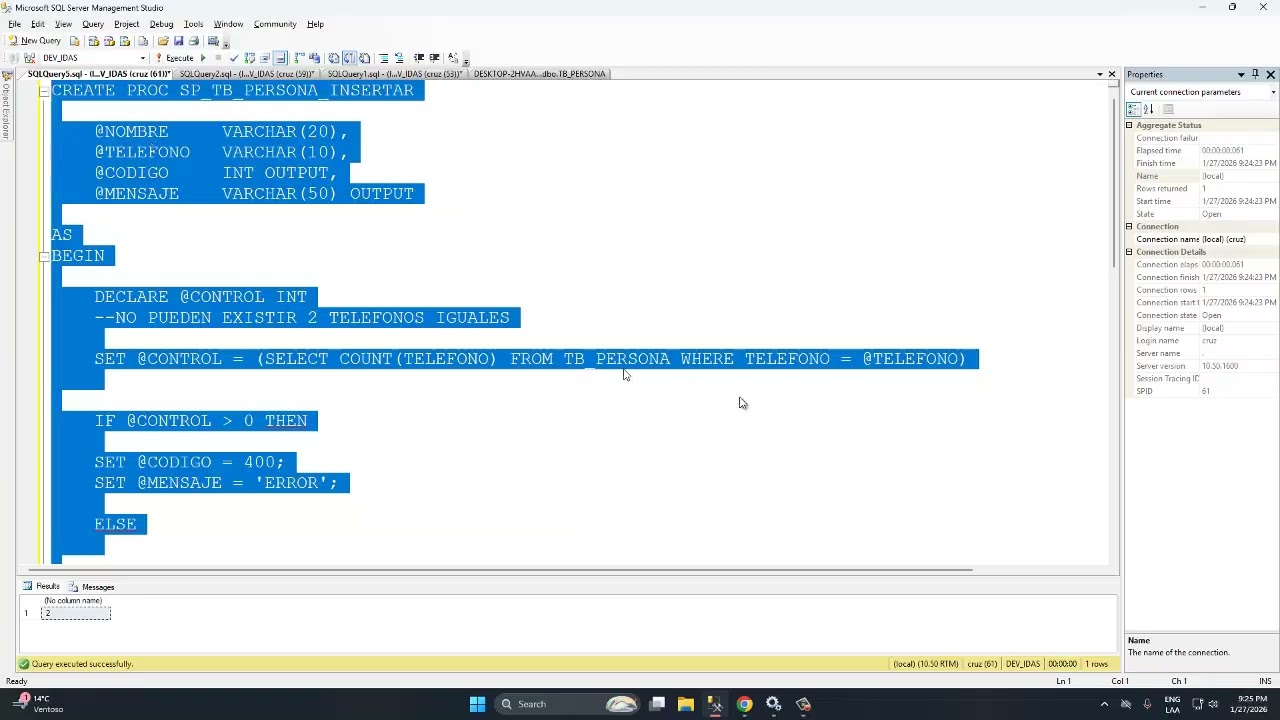Open the Tools menu

click(193, 24)
